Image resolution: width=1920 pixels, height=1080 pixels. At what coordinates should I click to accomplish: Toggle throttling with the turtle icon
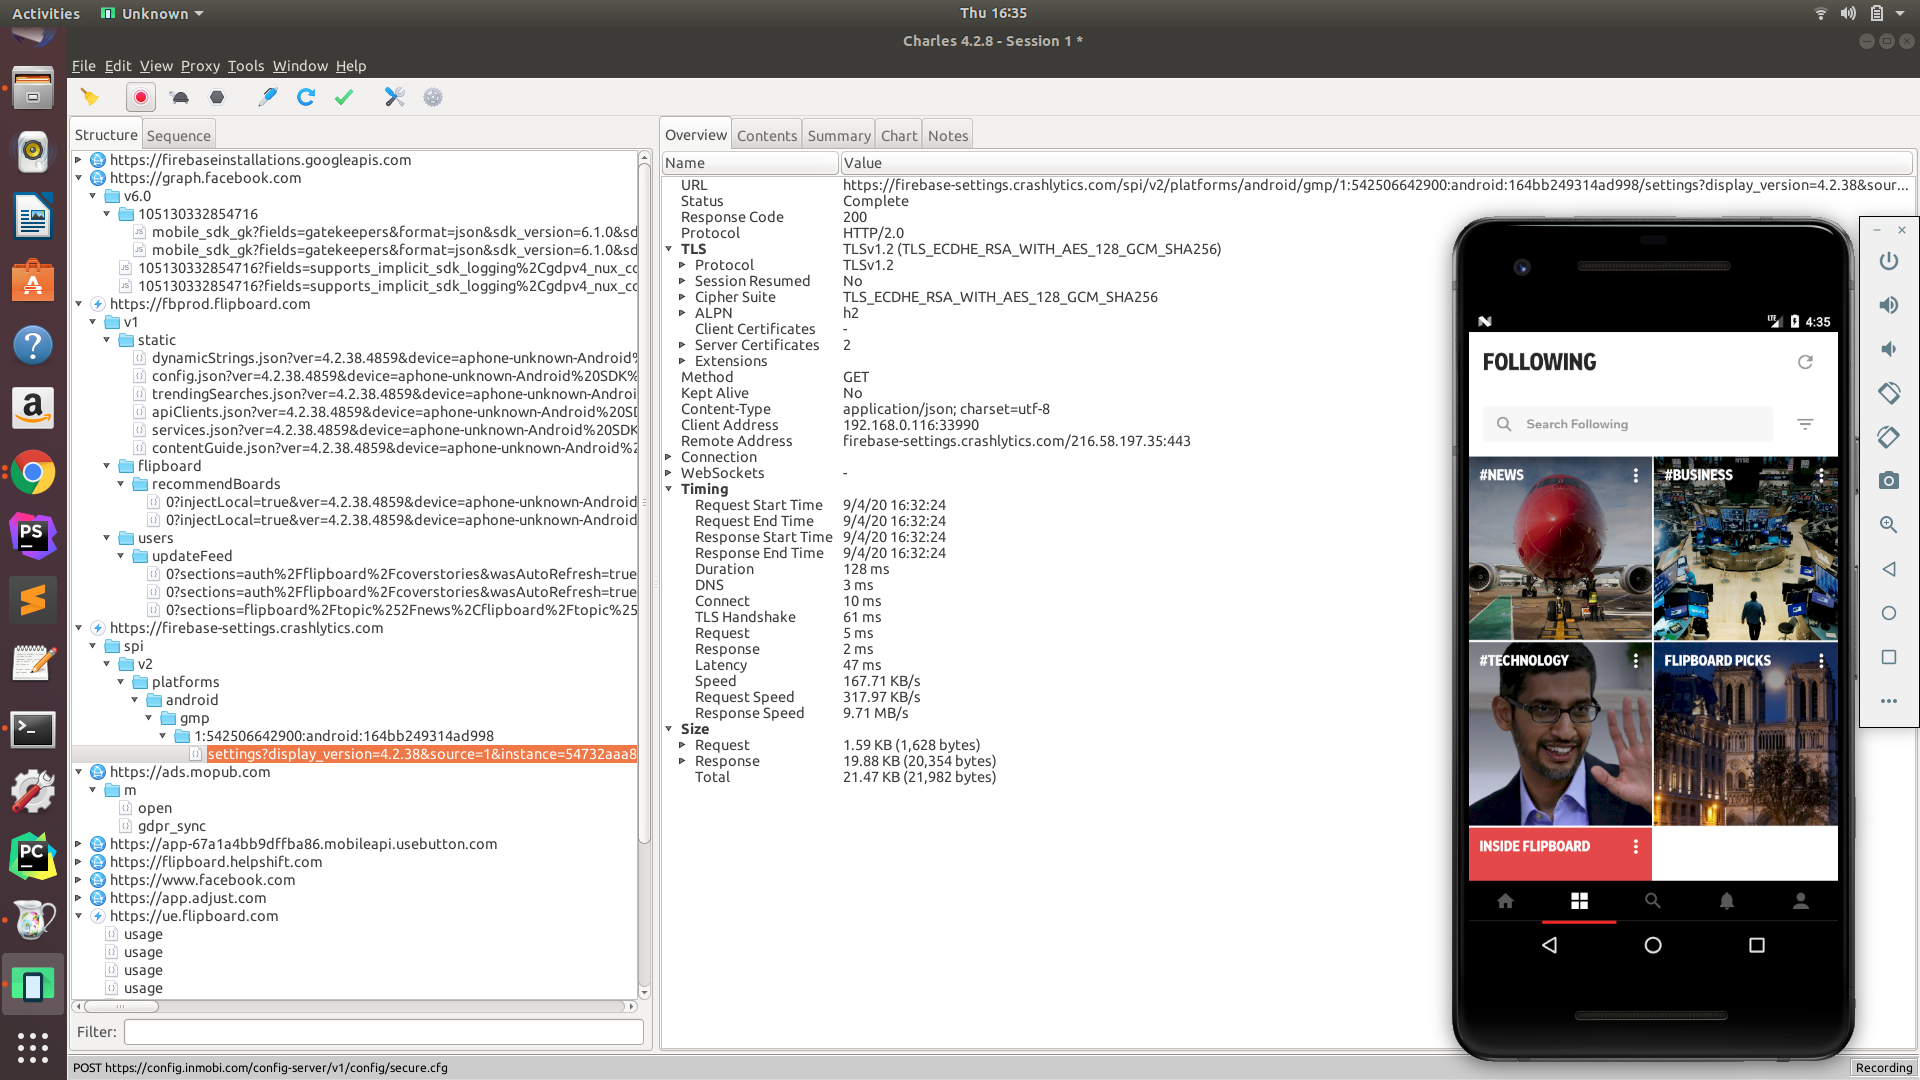(x=180, y=97)
